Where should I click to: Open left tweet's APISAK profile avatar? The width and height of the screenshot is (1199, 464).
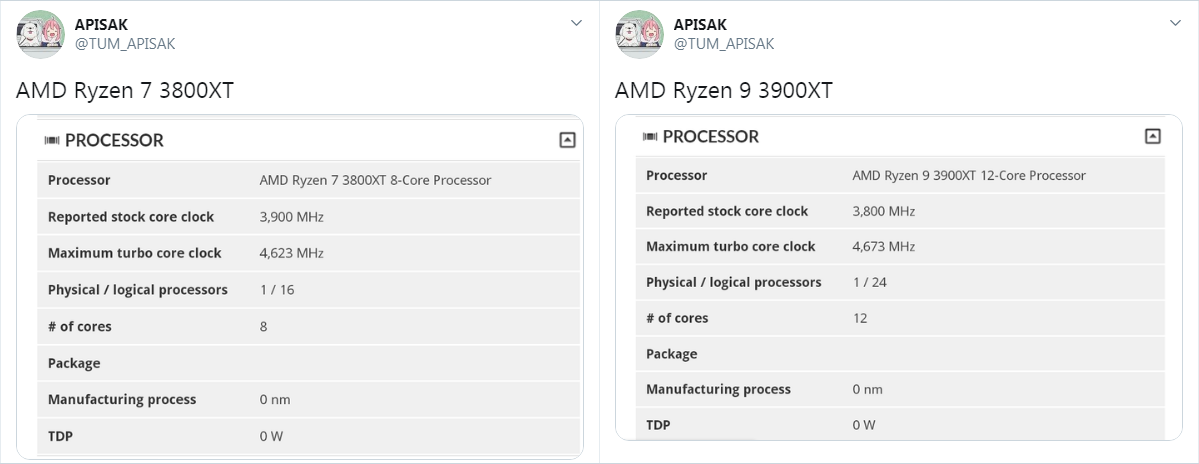(40, 34)
